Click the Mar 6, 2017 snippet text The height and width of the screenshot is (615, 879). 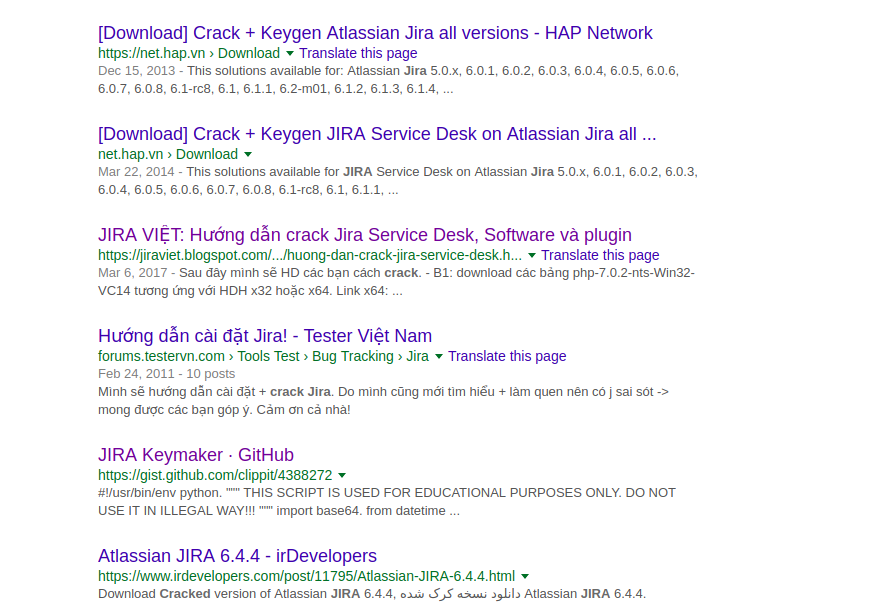click(x=396, y=281)
